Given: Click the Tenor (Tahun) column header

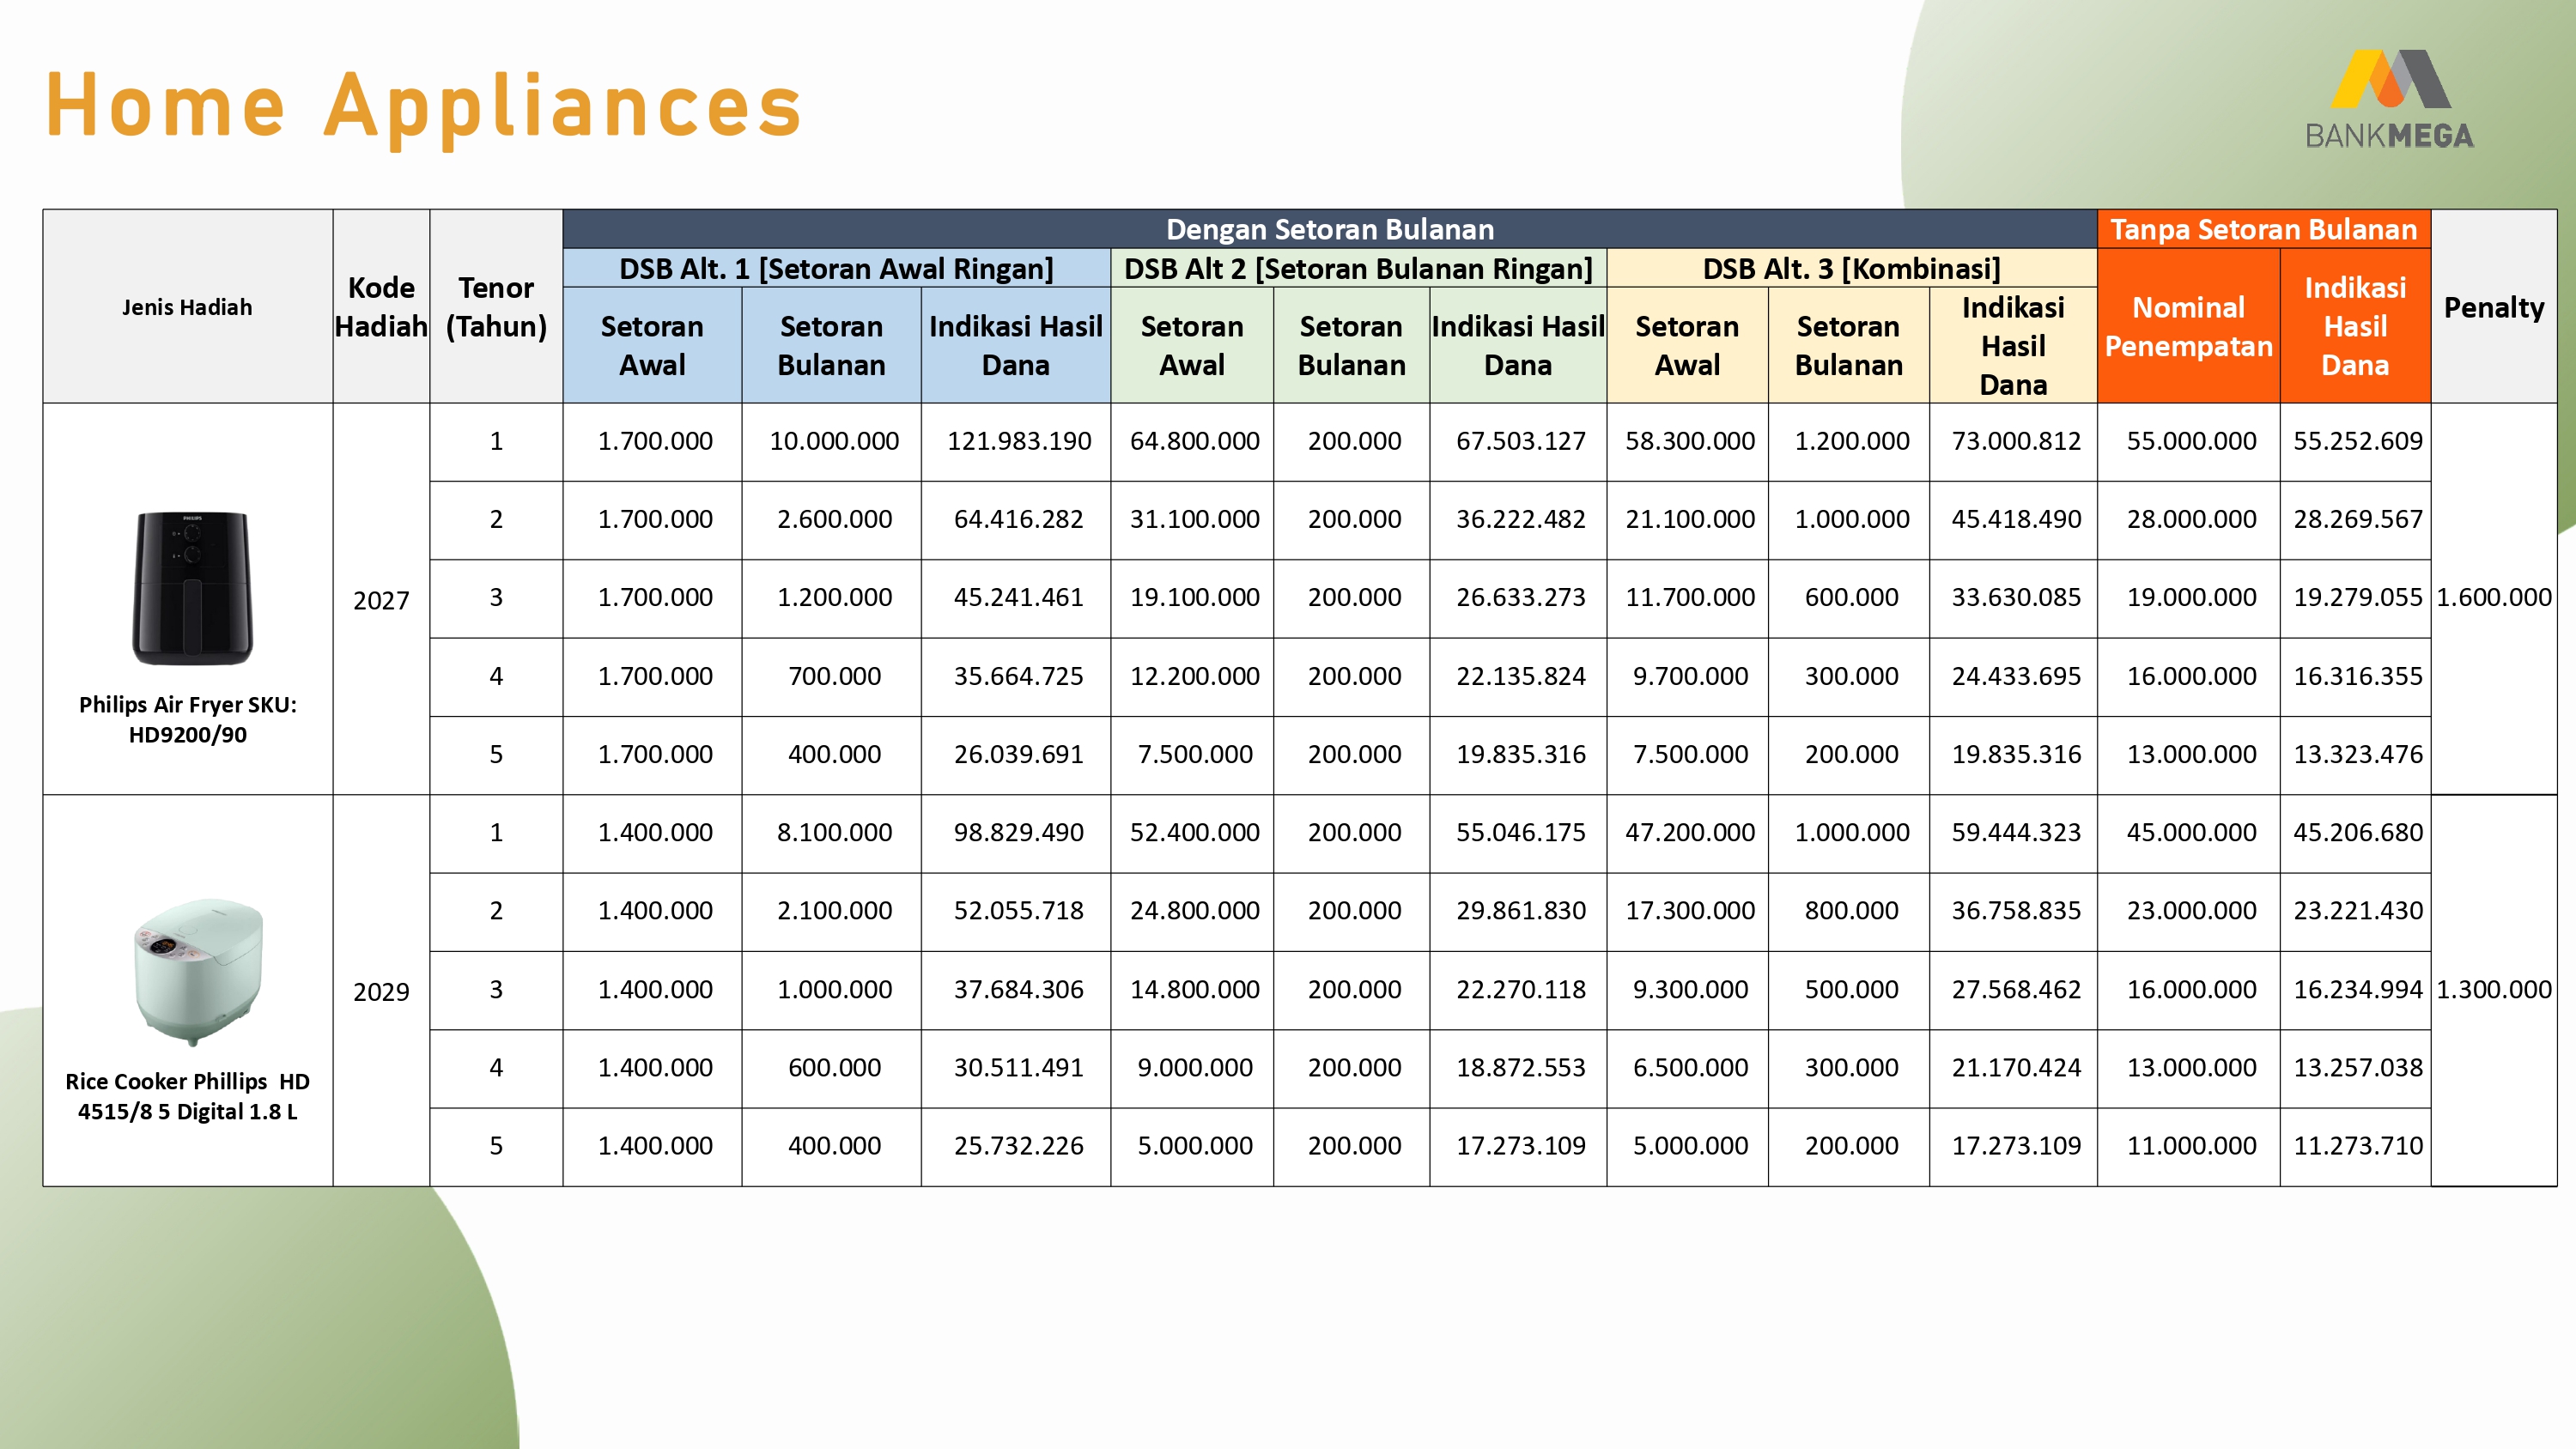Looking at the screenshot, I should (x=496, y=307).
